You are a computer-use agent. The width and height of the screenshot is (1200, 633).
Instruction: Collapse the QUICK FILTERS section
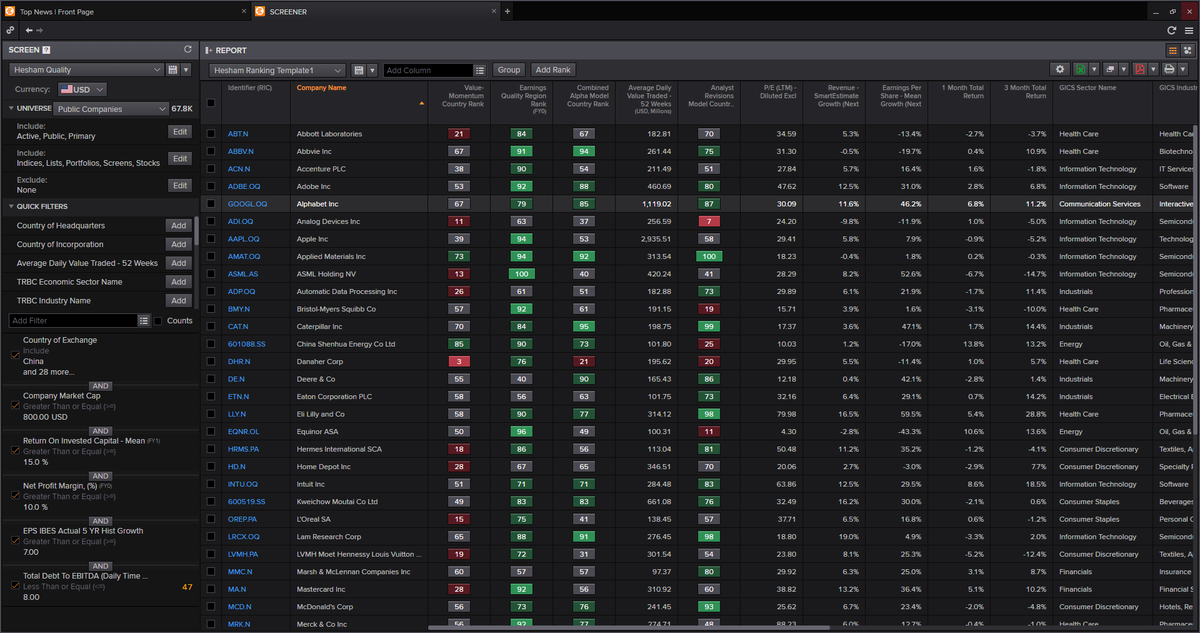click(10, 206)
